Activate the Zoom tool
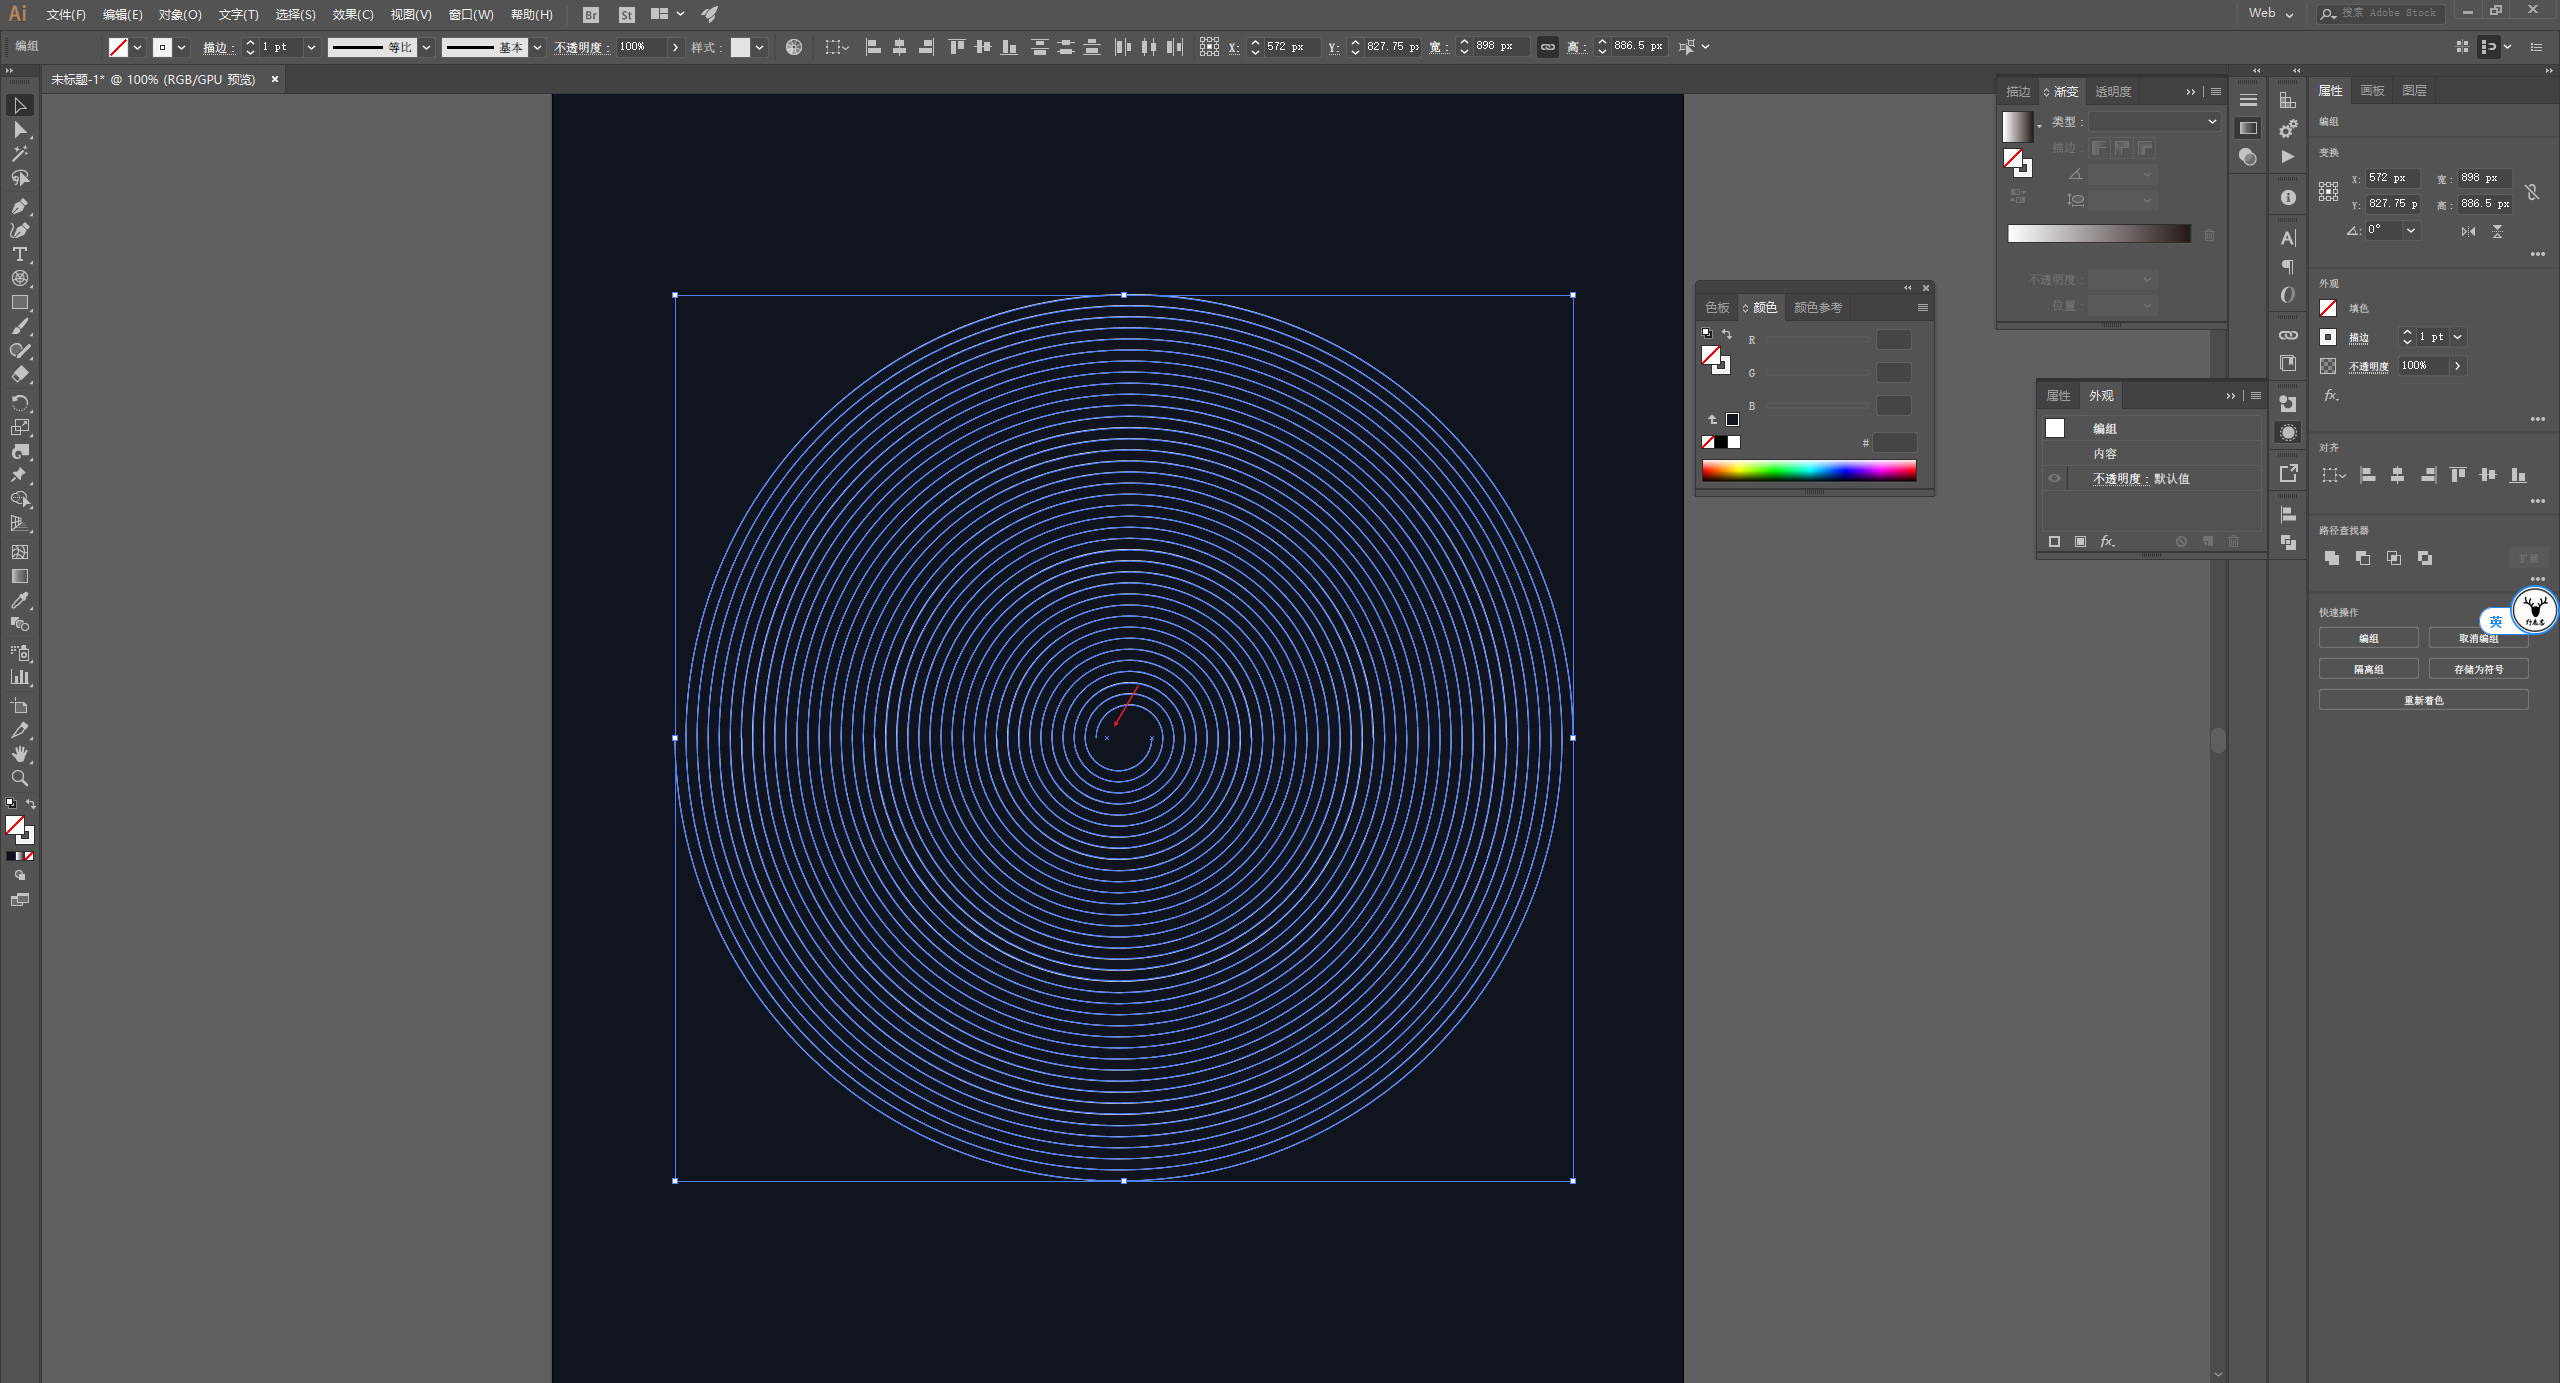Screen dimensions: 2560x1383 (20, 778)
